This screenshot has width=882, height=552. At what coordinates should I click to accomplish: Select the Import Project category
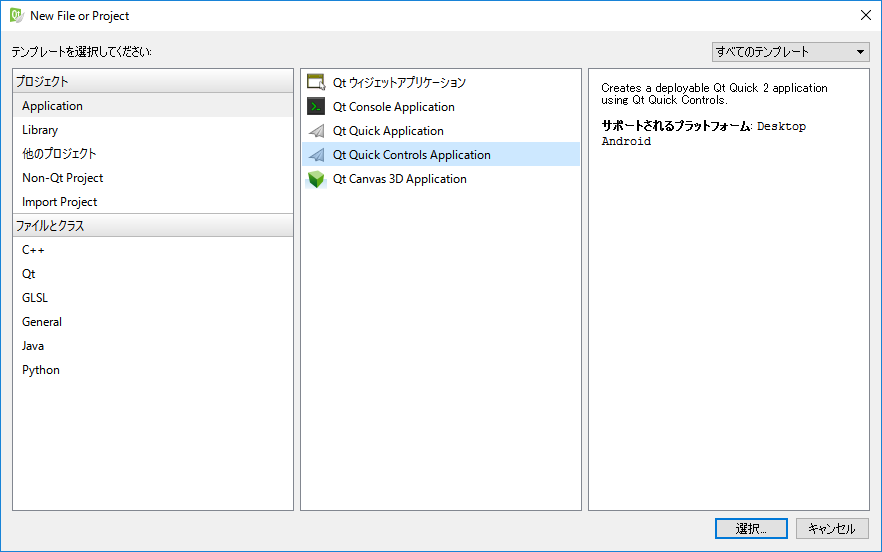(152, 202)
